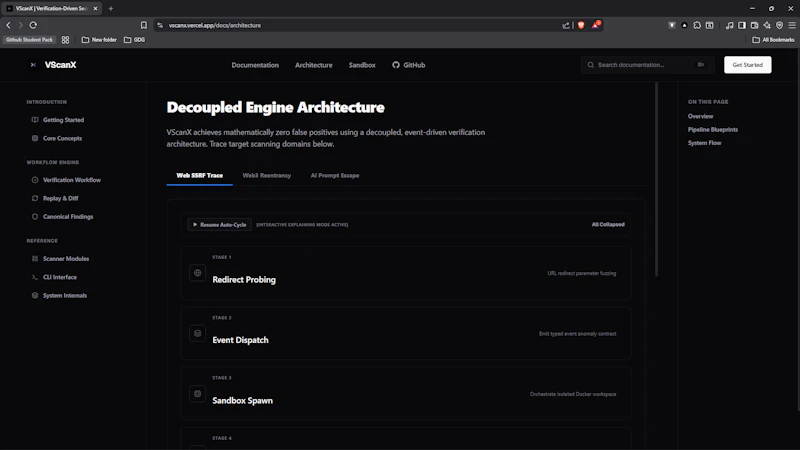The width and height of the screenshot is (800, 450).
Task: Toggle the browser sidebar panel icon
Action: tap(742, 25)
